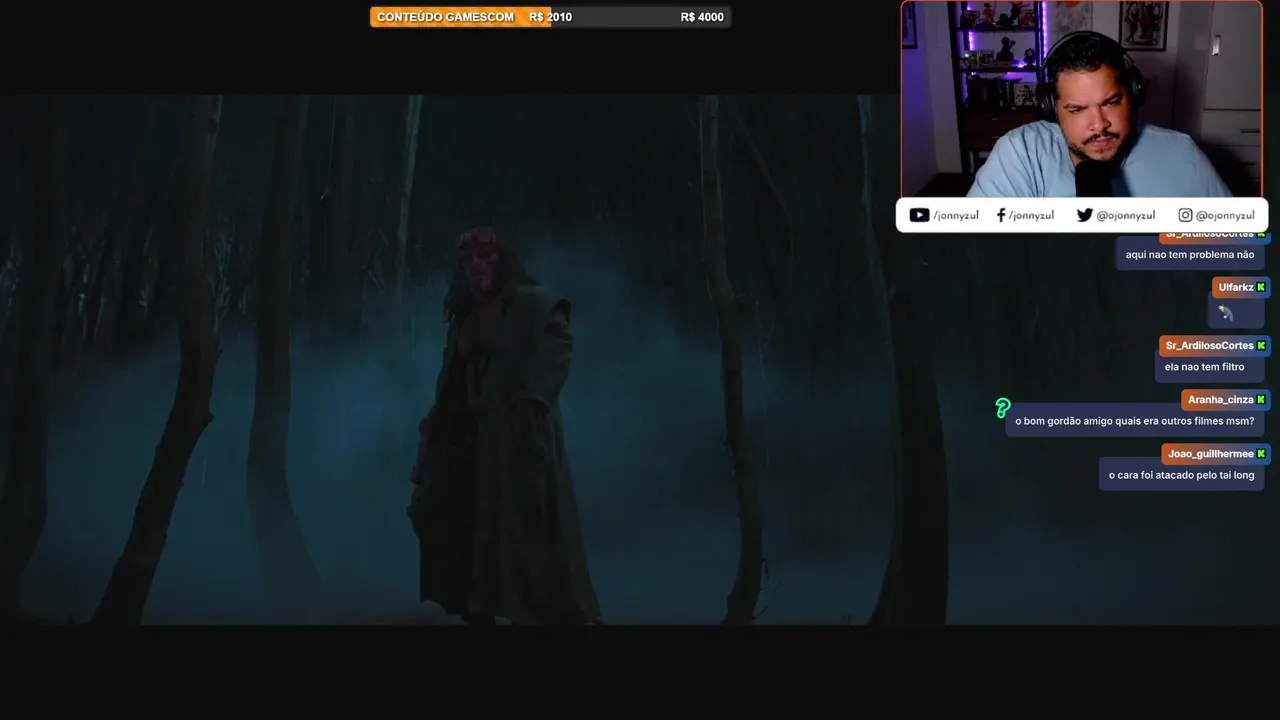Viewport: 1280px width, 720px height.
Task: Click the emote in Ulfarkz's message
Action: [1226, 313]
